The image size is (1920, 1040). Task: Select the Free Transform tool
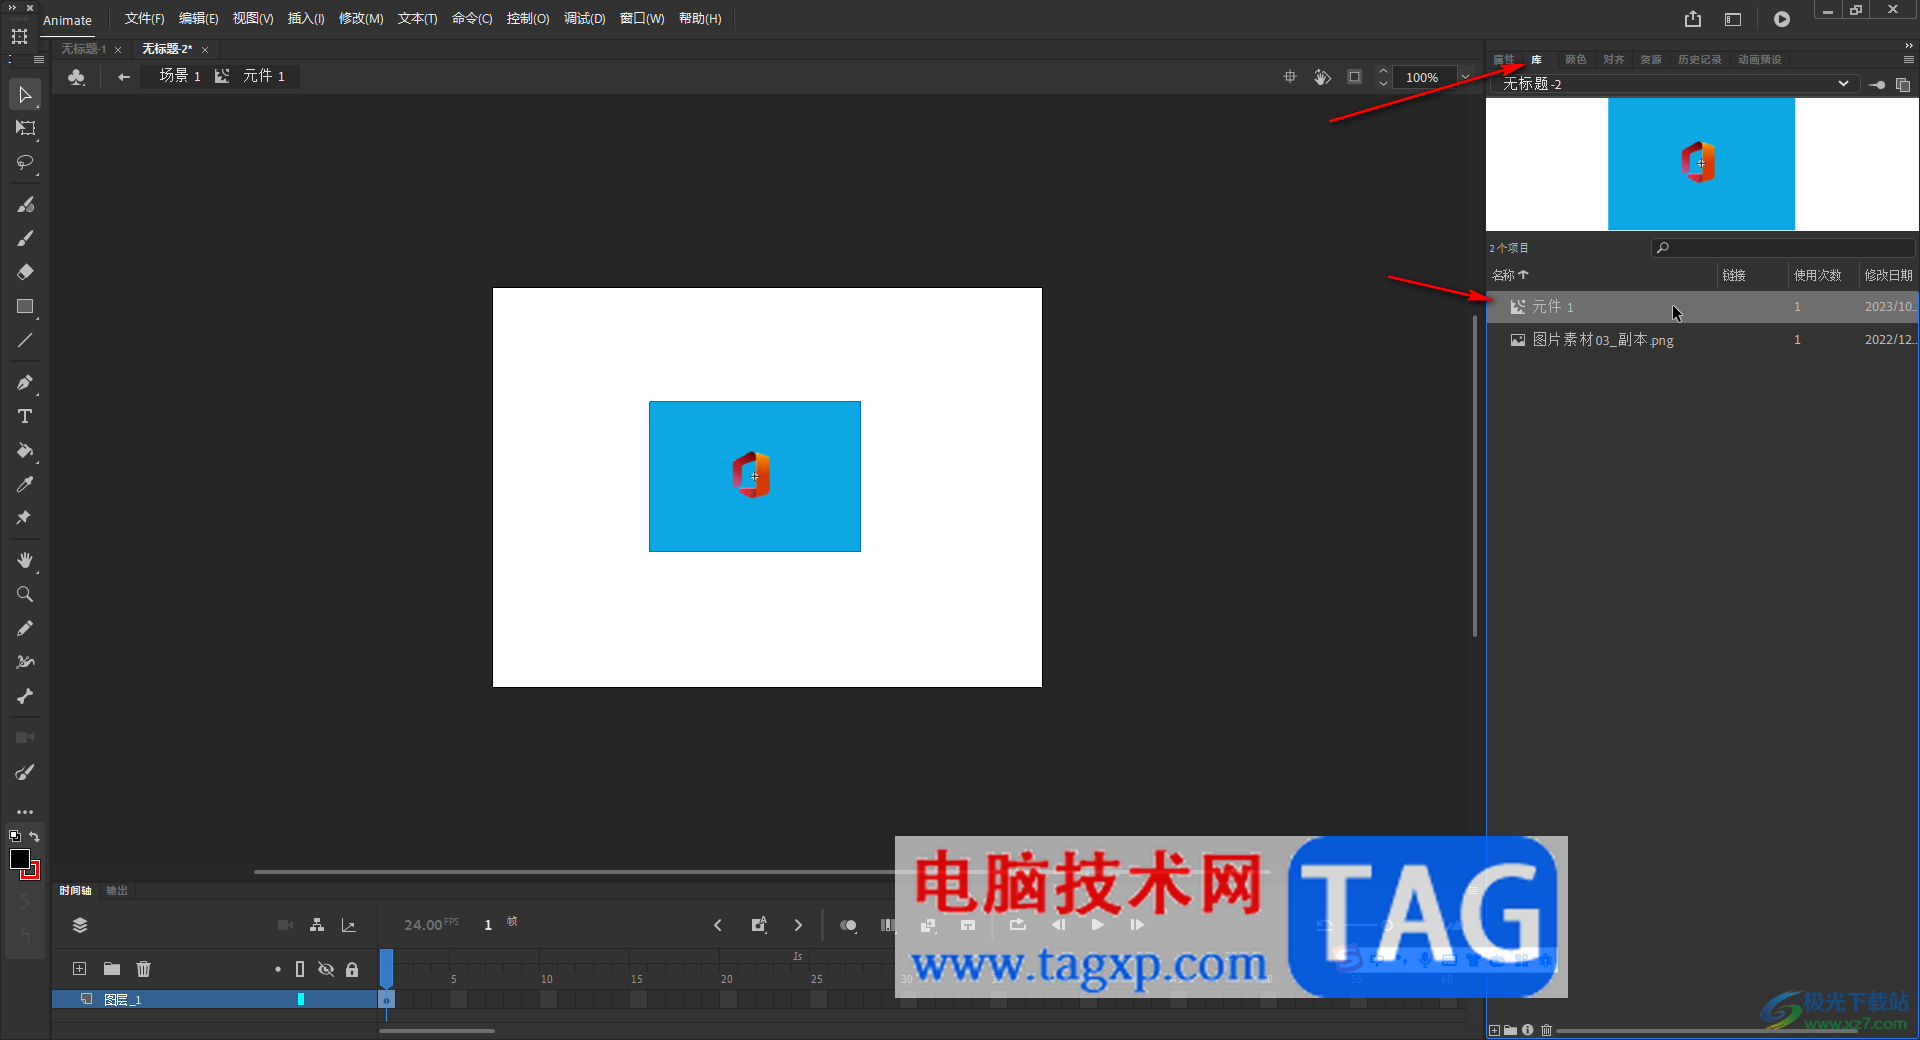click(25, 128)
